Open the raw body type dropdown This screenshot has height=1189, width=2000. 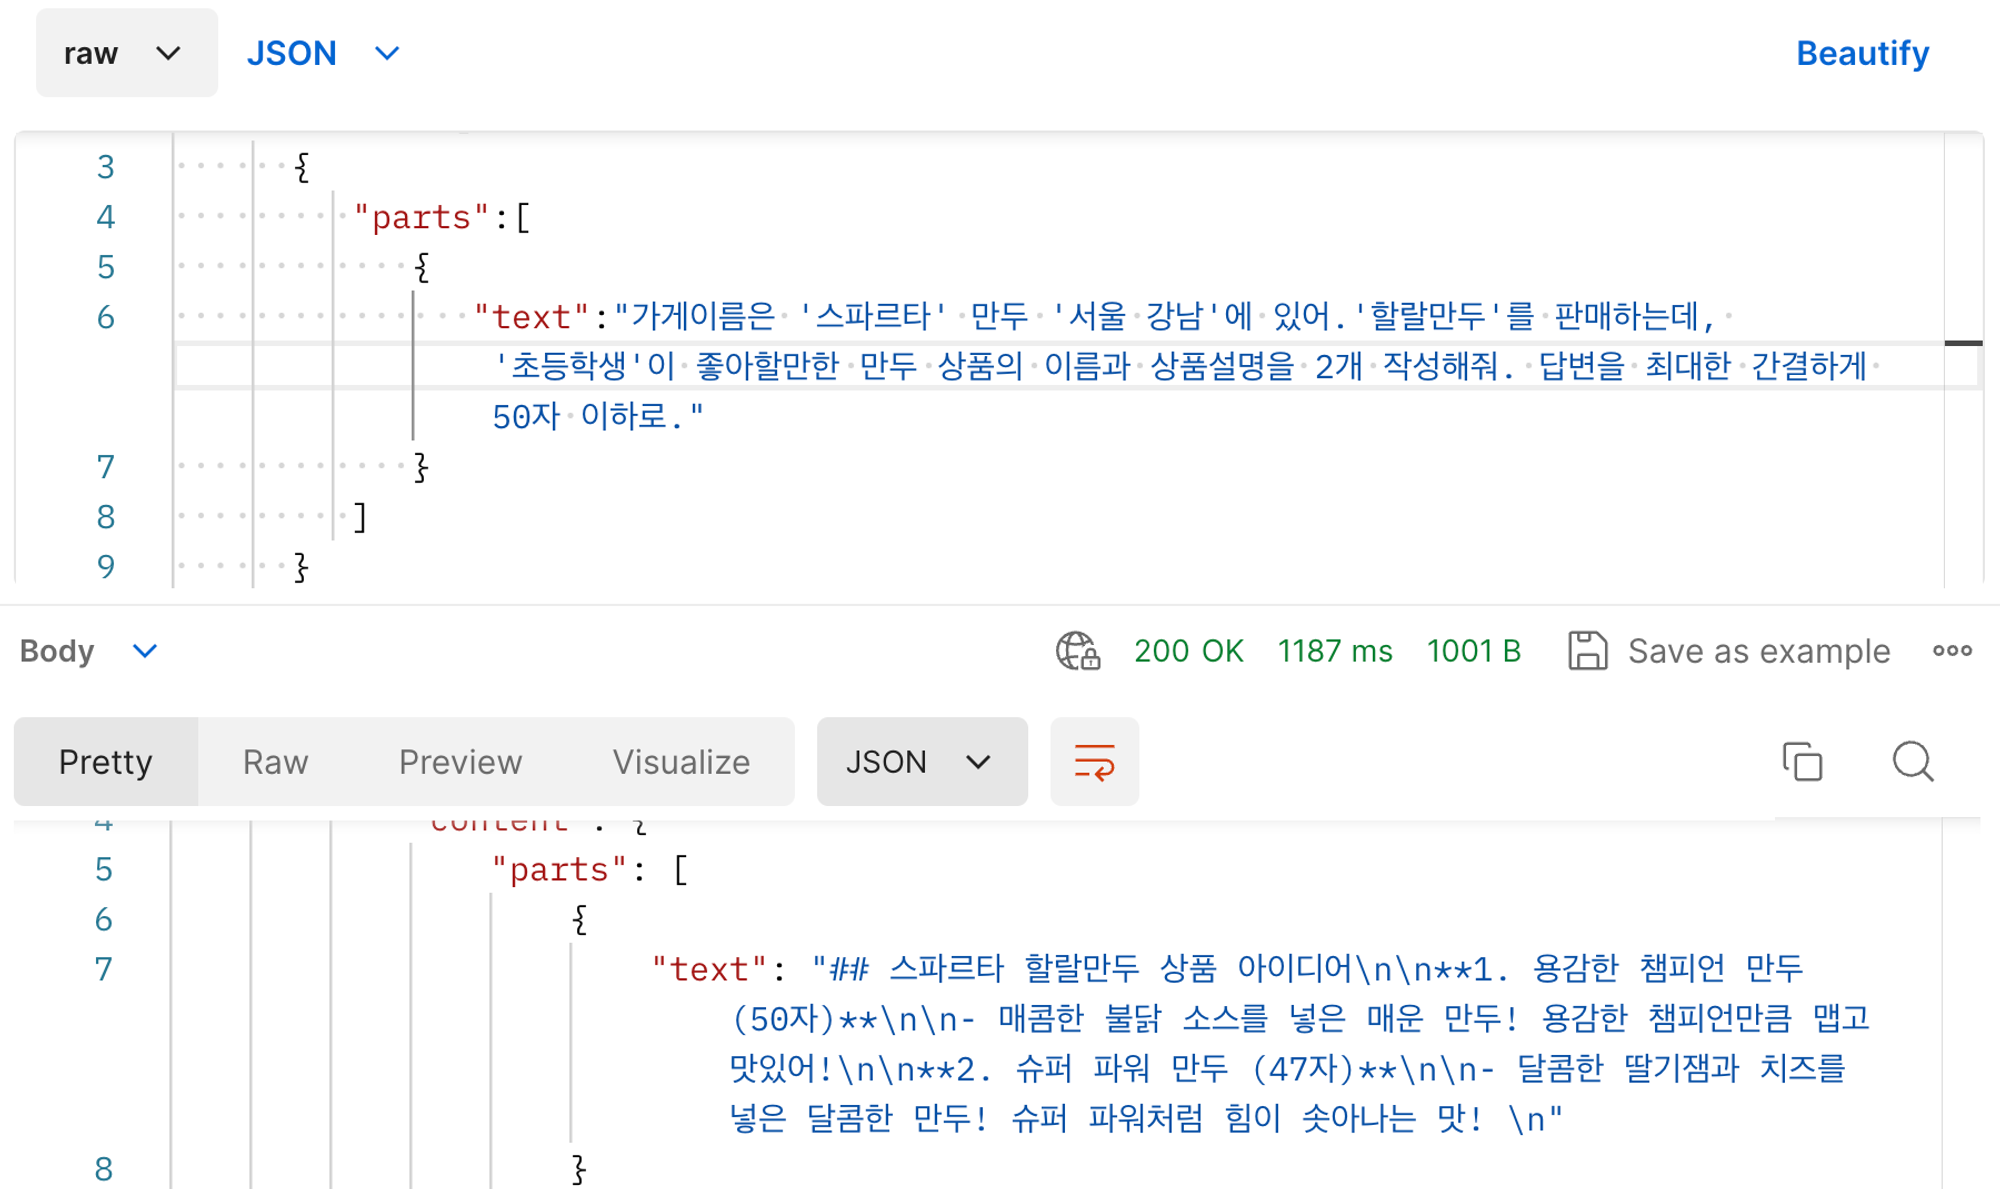[126, 53]
